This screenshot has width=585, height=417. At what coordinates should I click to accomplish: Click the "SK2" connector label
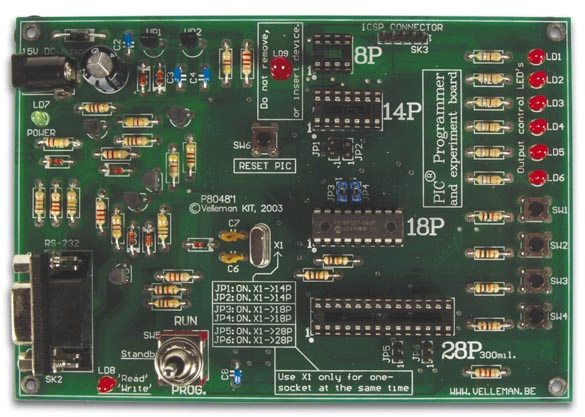pos(54,380)
